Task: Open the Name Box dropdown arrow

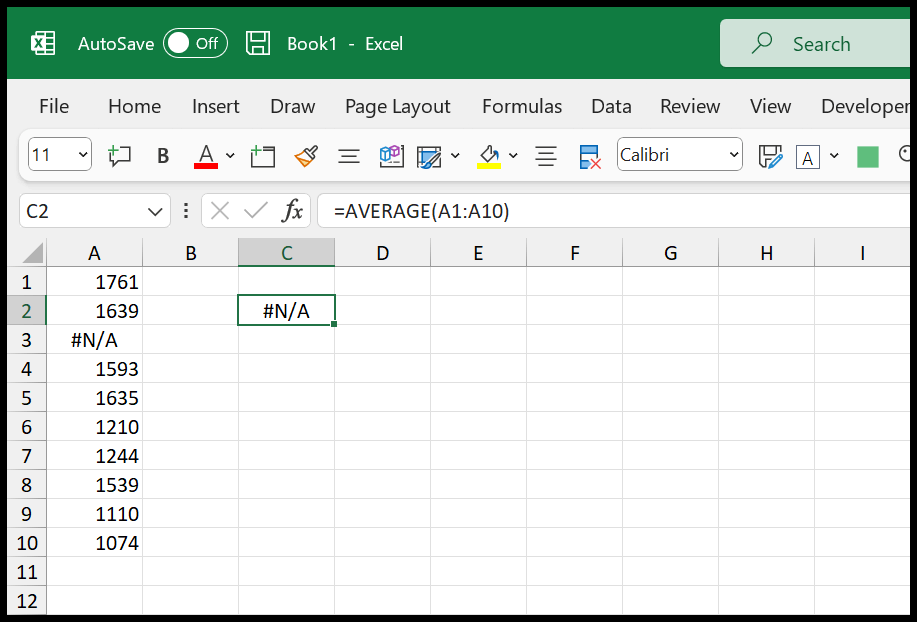Action: point(155,211)
